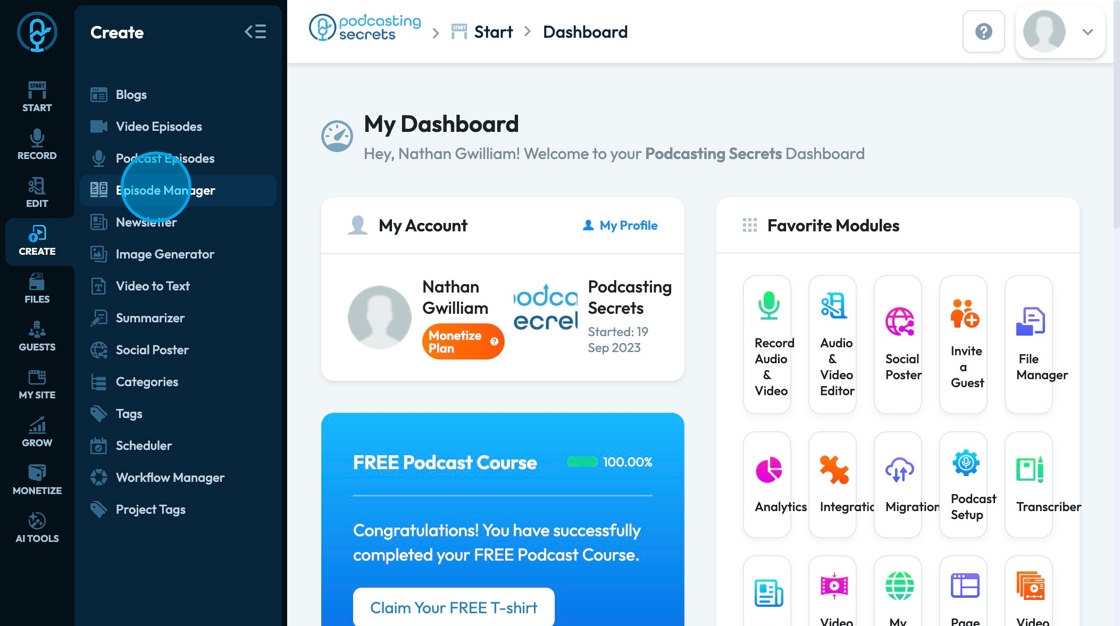Click the My Dashboard gauge icon
1120x626 pixels.
click(337, 136)
